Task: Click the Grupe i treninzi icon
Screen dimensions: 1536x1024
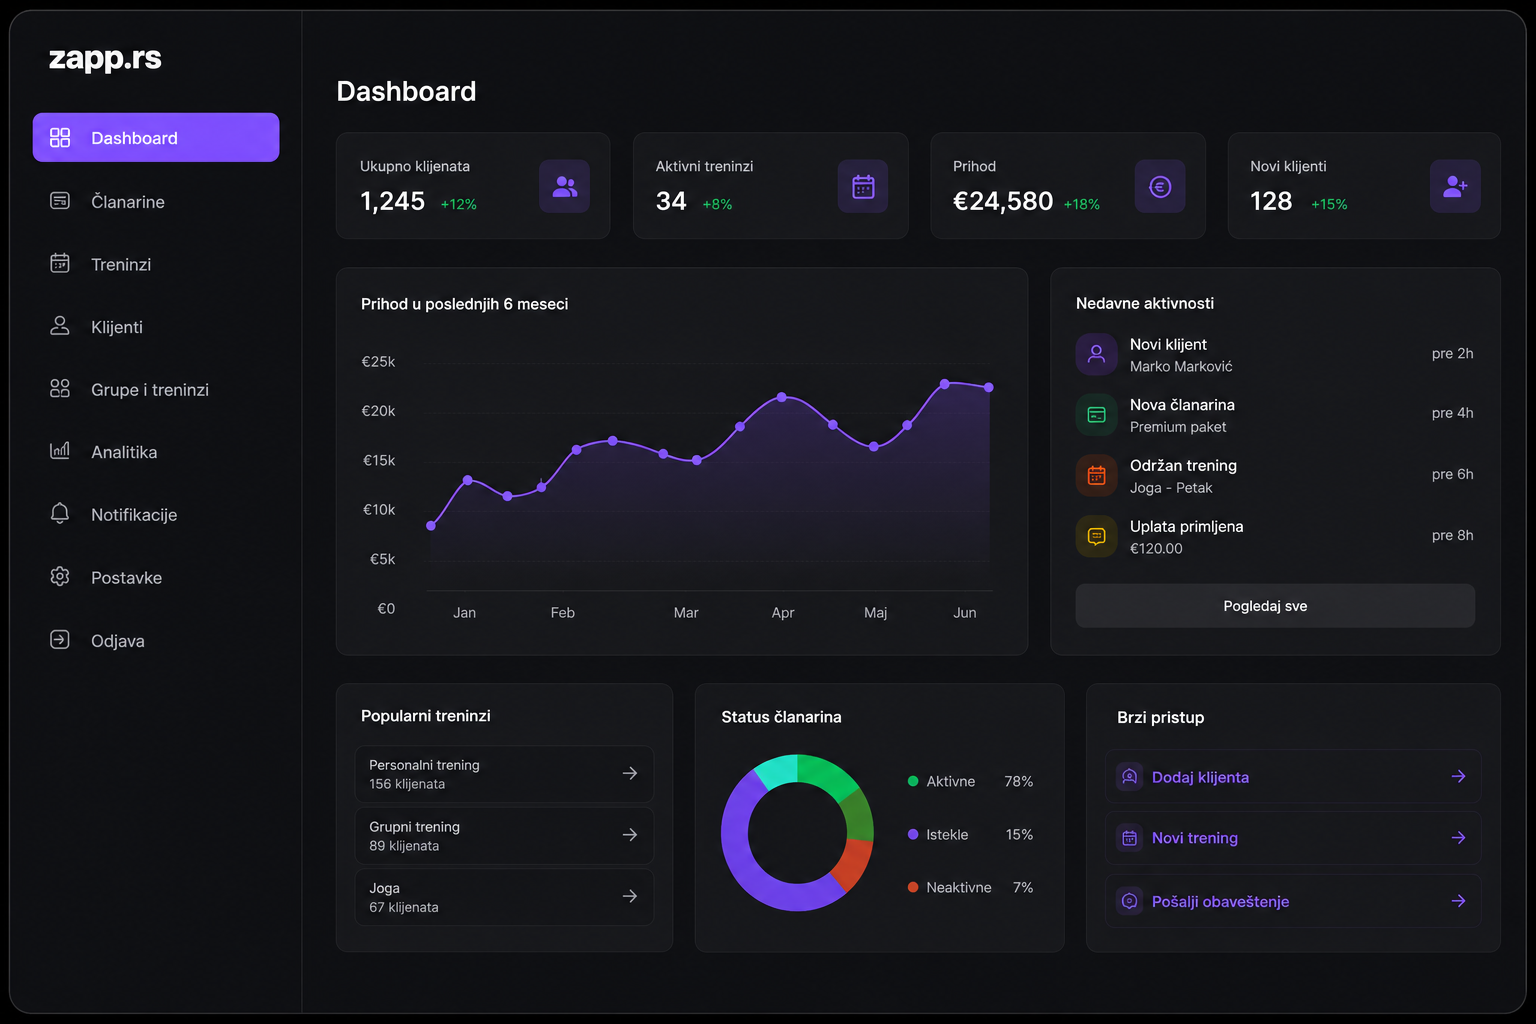Action: (x=60, y=388)
